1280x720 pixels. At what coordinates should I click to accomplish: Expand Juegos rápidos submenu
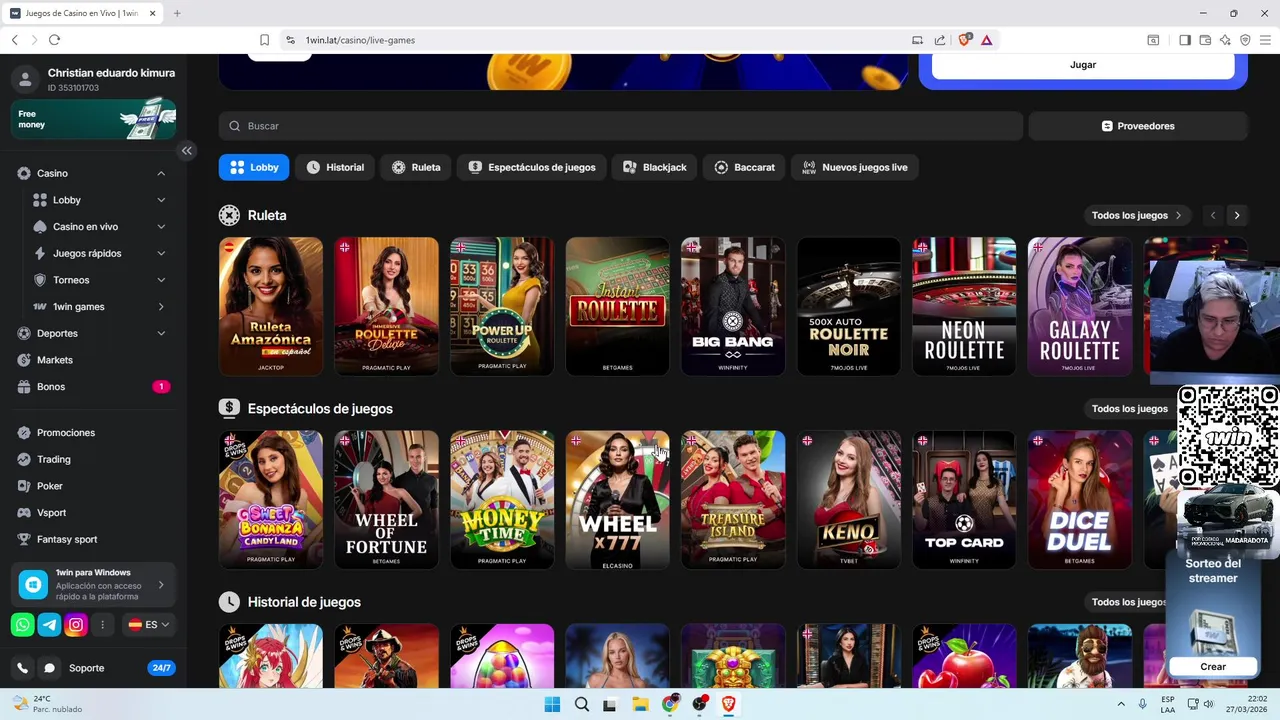[161, 253]
